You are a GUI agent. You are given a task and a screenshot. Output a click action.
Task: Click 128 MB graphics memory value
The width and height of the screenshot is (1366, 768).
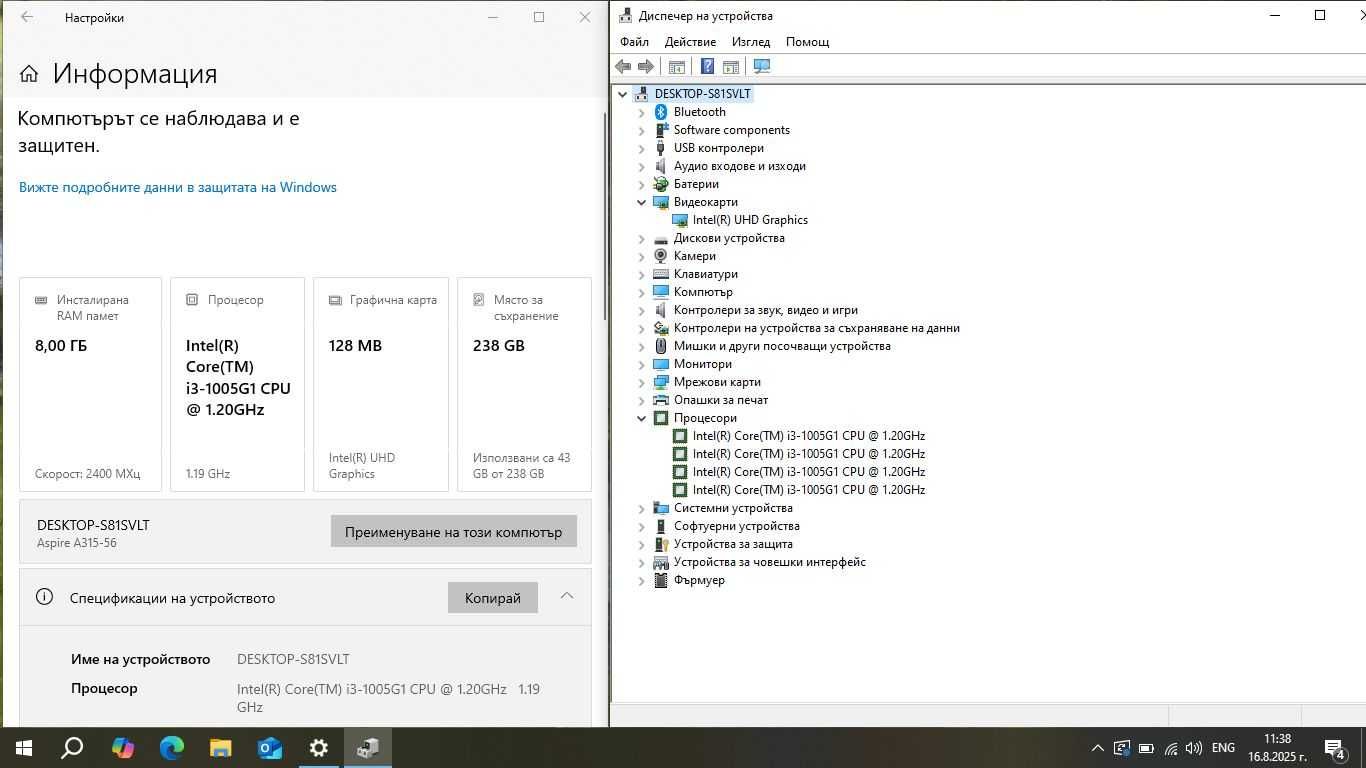click(x=355, y=346)
